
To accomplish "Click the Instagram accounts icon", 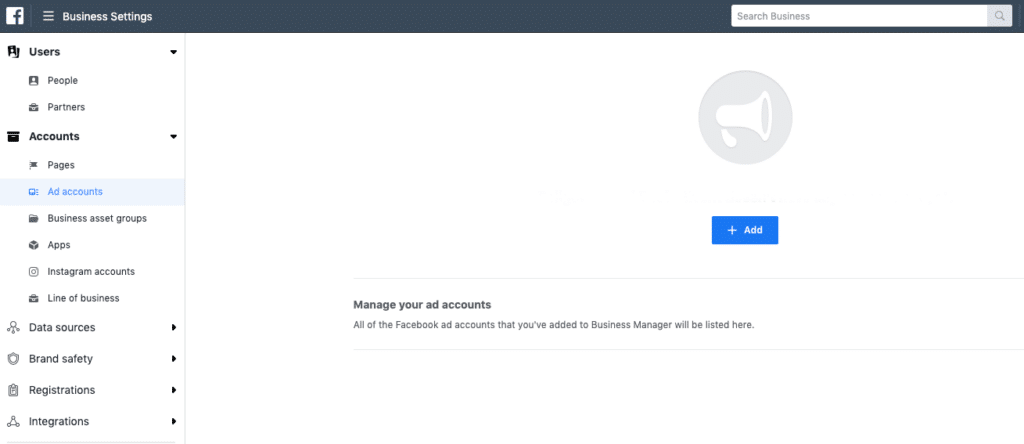I will (x=34, y=271).
